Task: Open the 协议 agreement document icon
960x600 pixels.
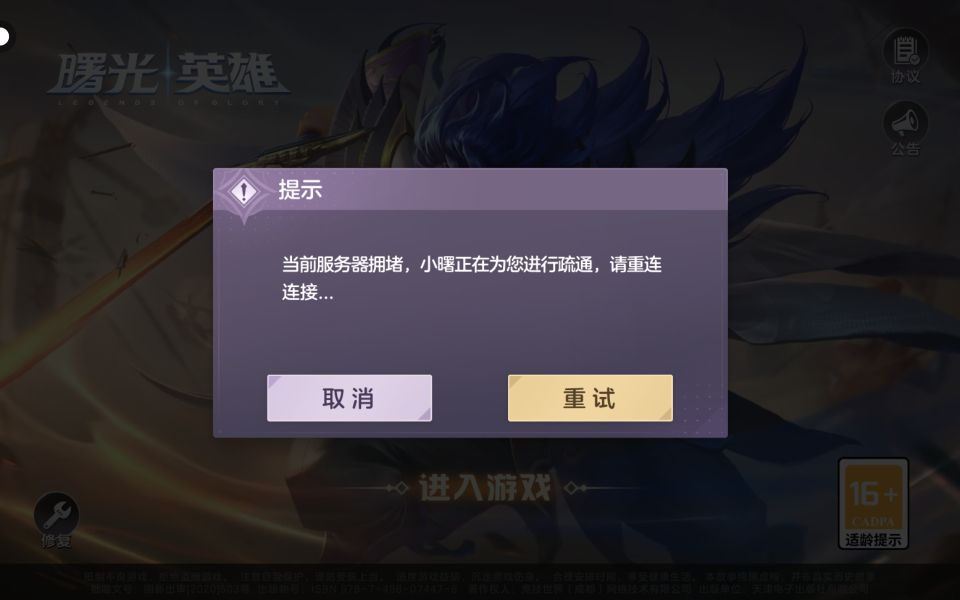Action: click(x=905, y=50)
